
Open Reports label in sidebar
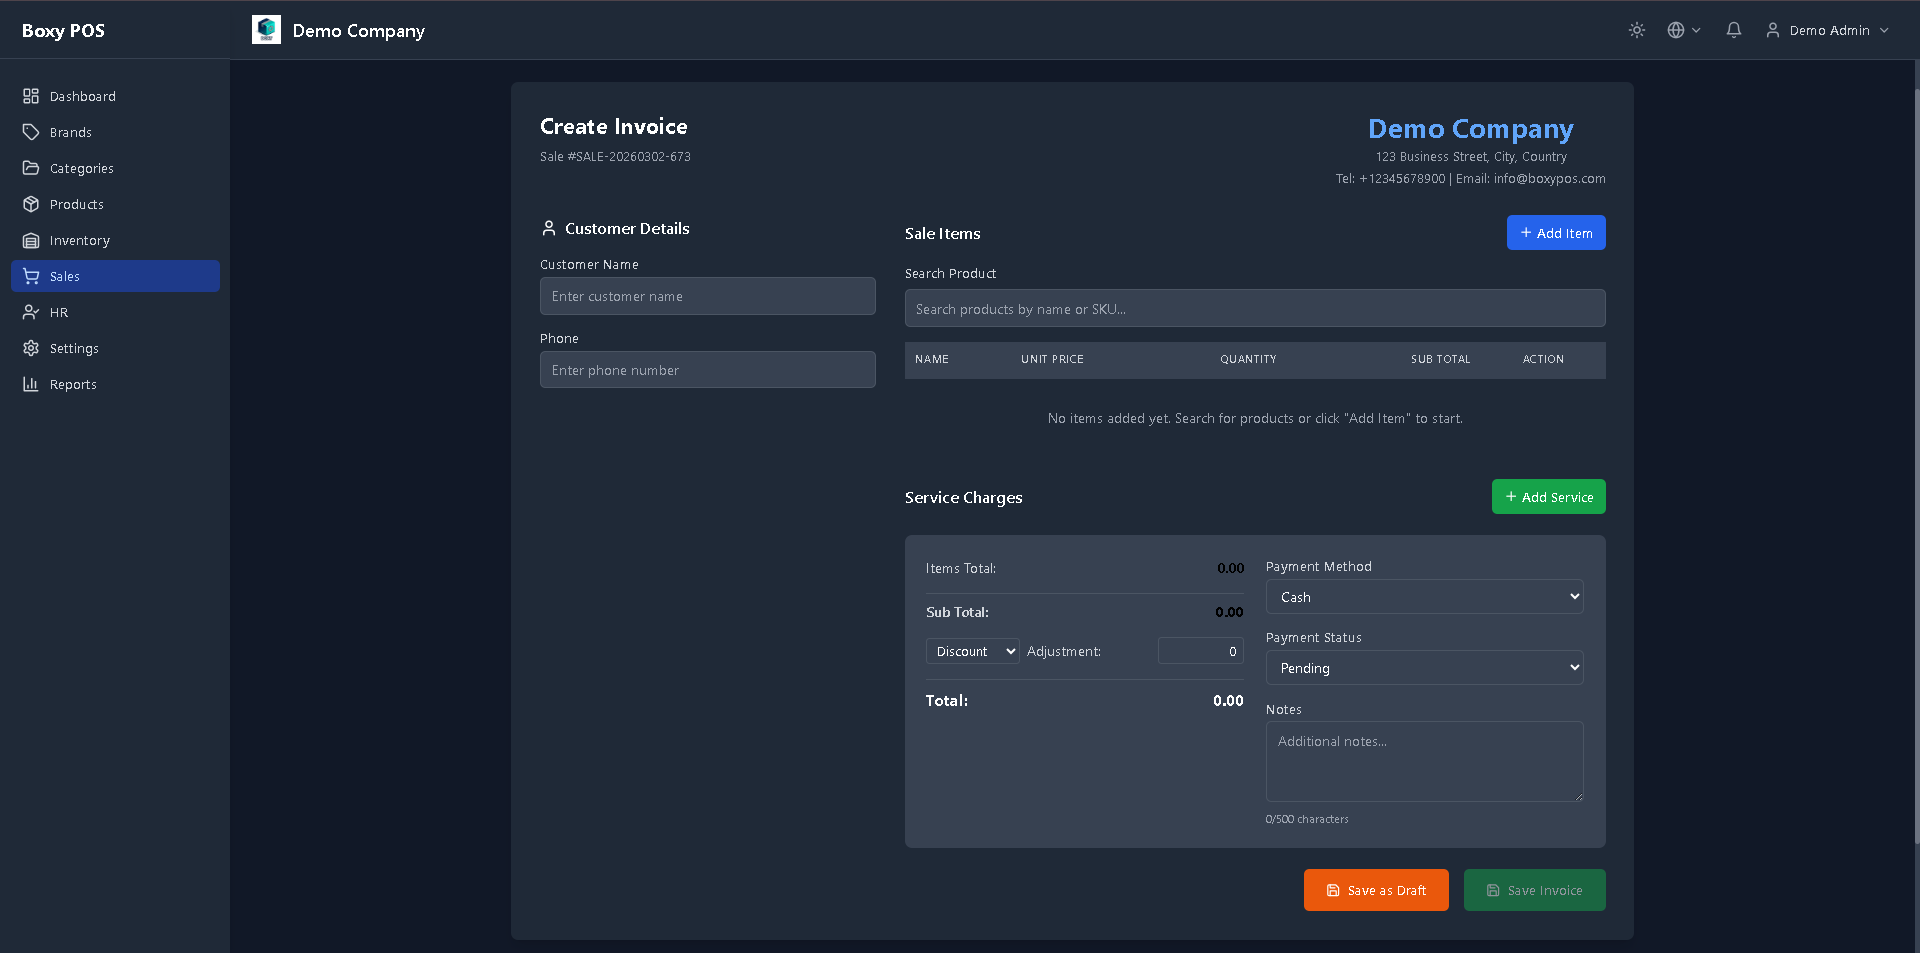[x=73, y=384]
